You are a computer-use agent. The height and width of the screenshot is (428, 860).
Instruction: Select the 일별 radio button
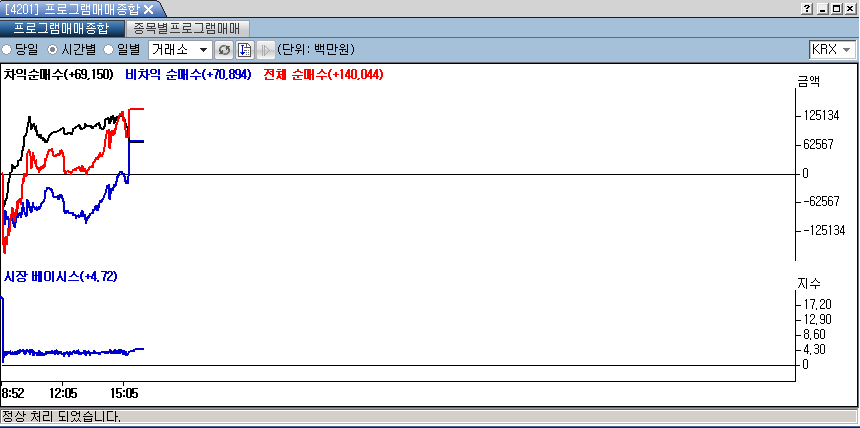(109, 50)
